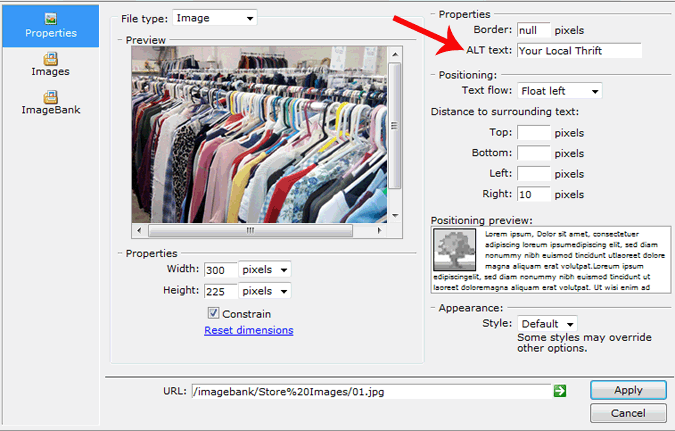The image size is (675, 431).
Task: Click the 'Positioning preview:' label
Action: [481, 220]
